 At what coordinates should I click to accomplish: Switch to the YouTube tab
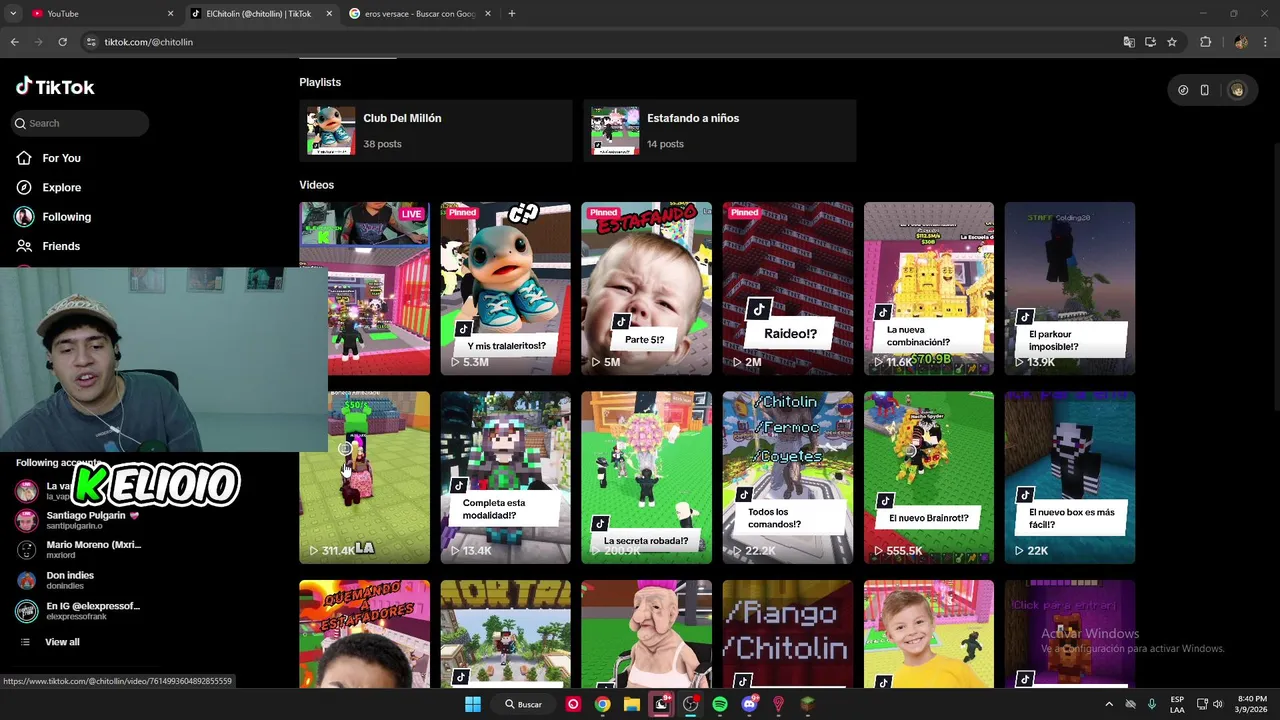(100, 14)
